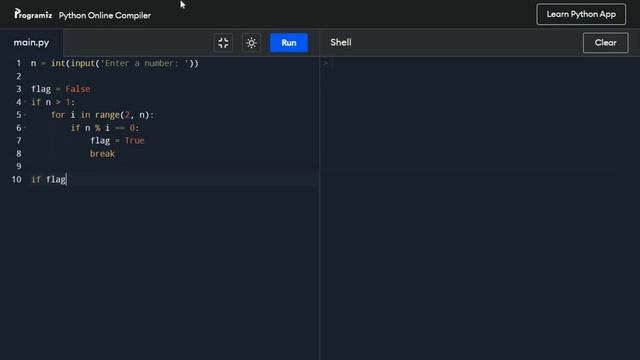The width and height of the screenshot is (640, 360).
Task: Click 'if flag' on line 10
Action: (49, 180)
